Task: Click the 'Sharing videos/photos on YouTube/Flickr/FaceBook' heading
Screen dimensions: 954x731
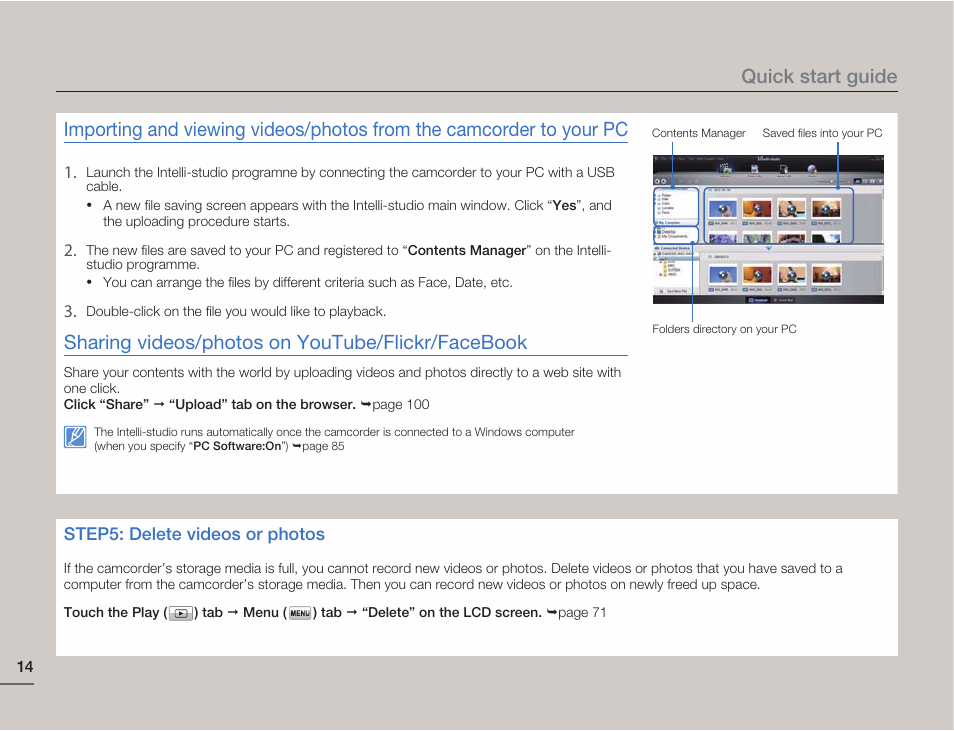Action: point(295,342)
